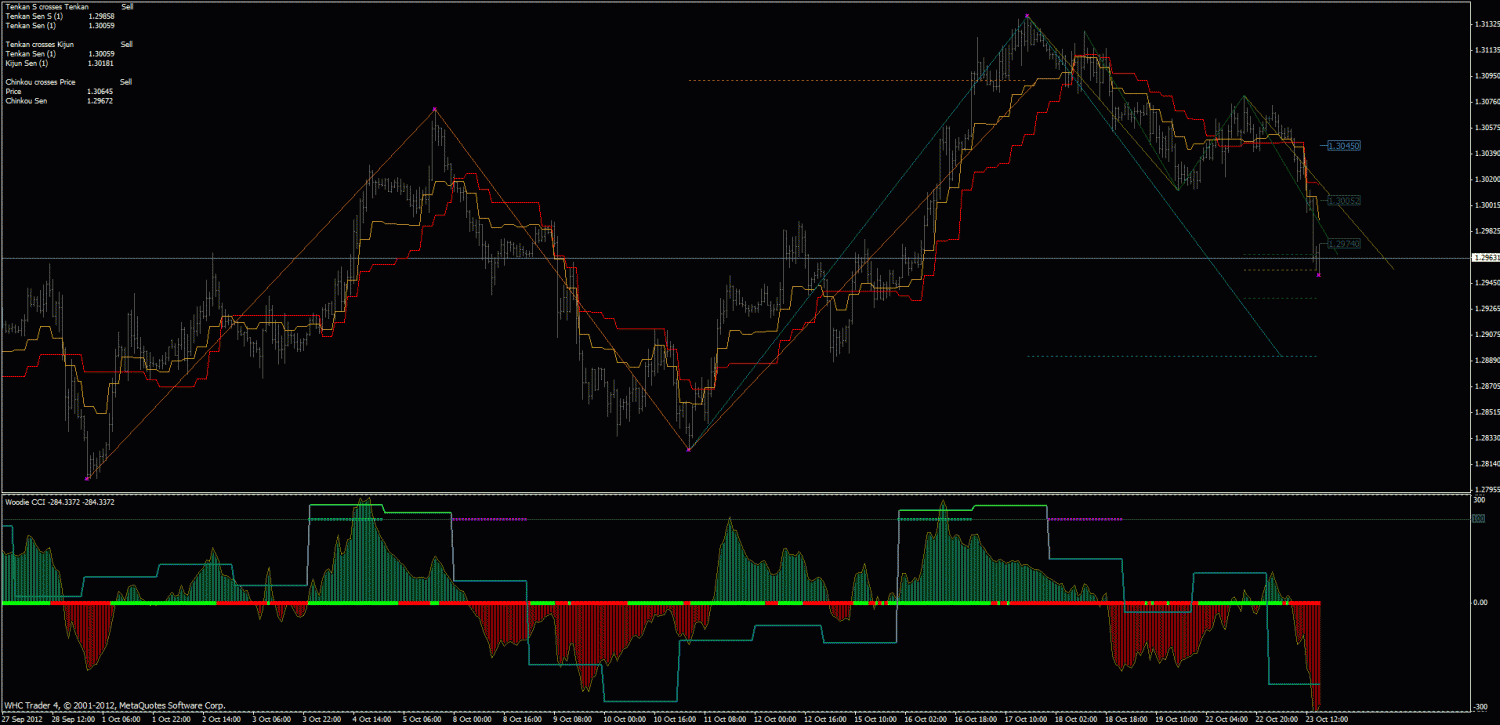The width and height of the screenshot is (1500, 725).
Task: Click the 1.29740 price label on the chart
Action: pos(1343,243)
